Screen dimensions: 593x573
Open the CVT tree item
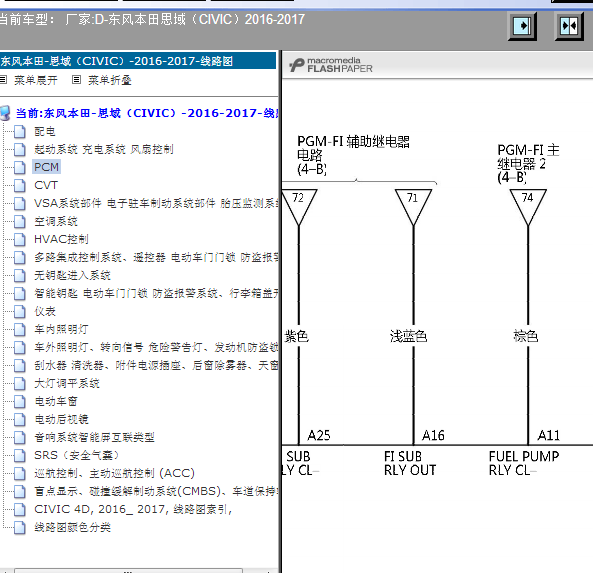46,185
